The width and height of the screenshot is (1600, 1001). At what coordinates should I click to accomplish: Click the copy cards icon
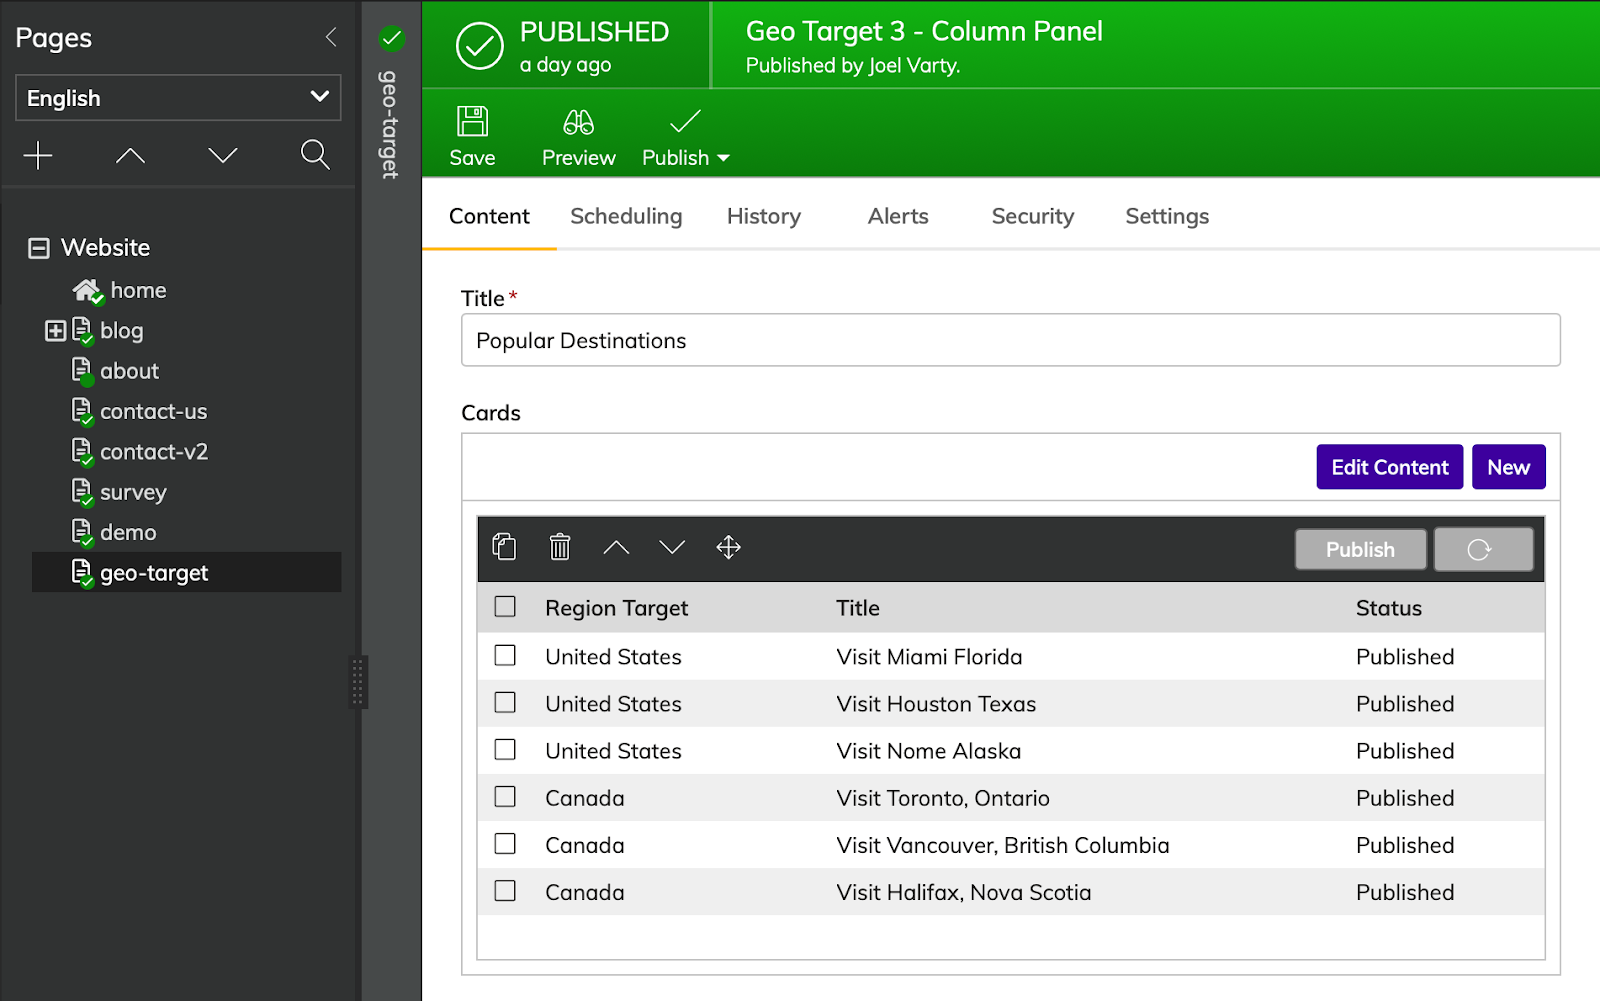505,547
